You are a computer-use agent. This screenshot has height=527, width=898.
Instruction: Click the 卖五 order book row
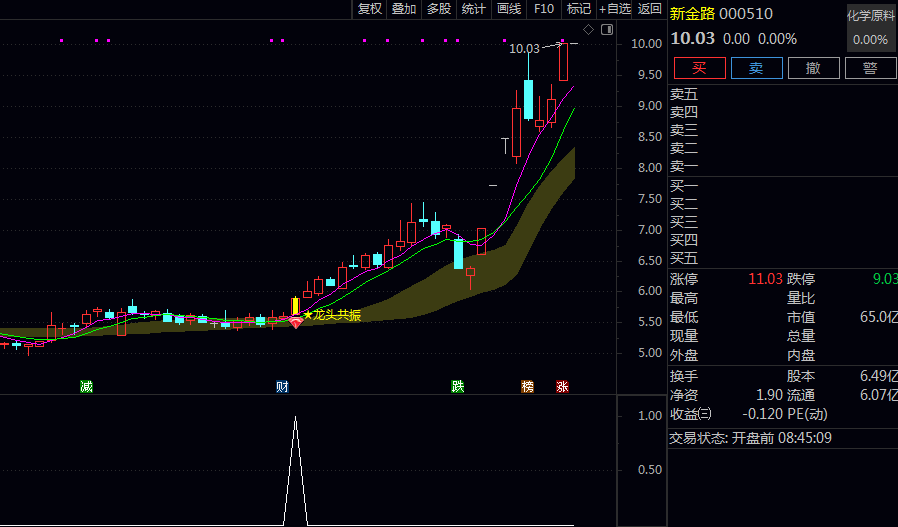point(782,94)
